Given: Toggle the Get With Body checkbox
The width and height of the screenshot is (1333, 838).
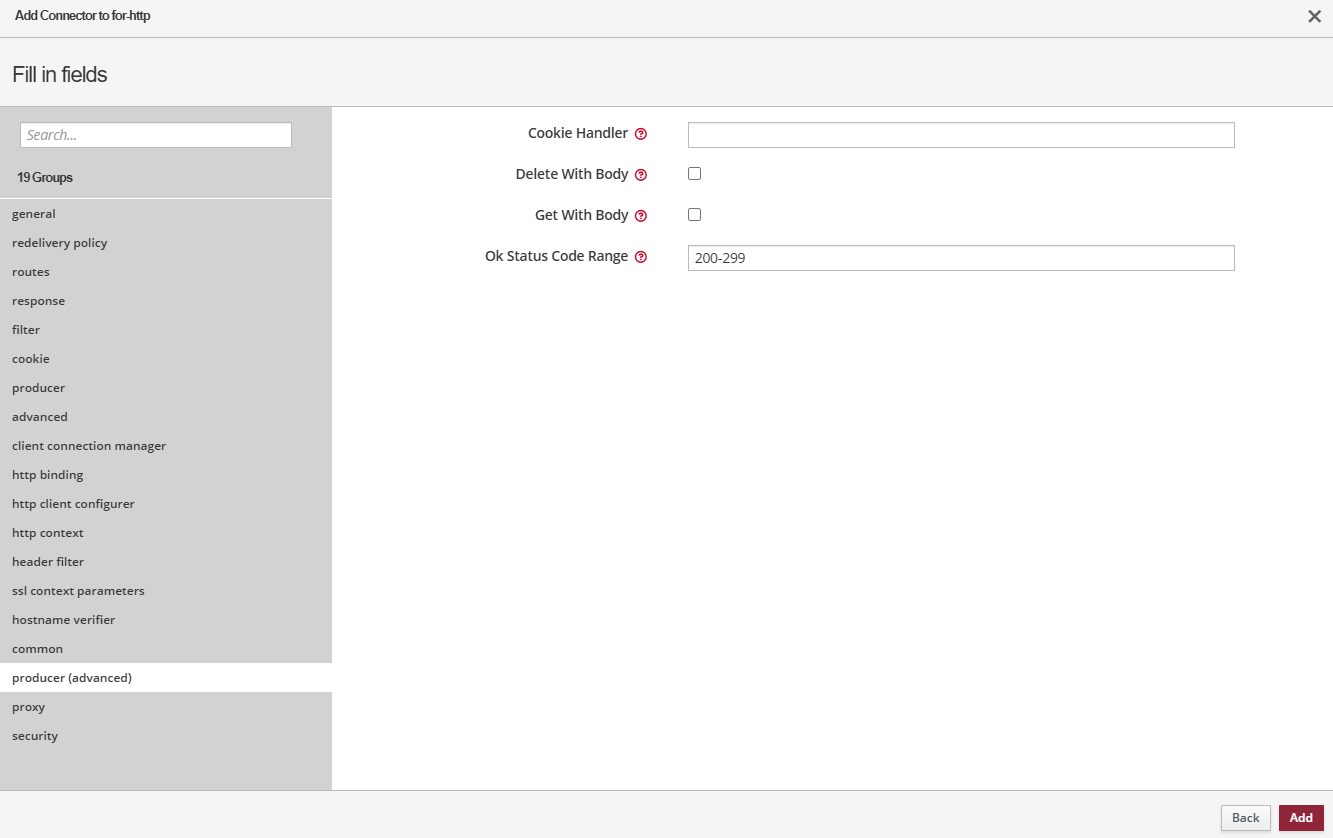Looking at the screenshot, I should (x=695, y=215).
